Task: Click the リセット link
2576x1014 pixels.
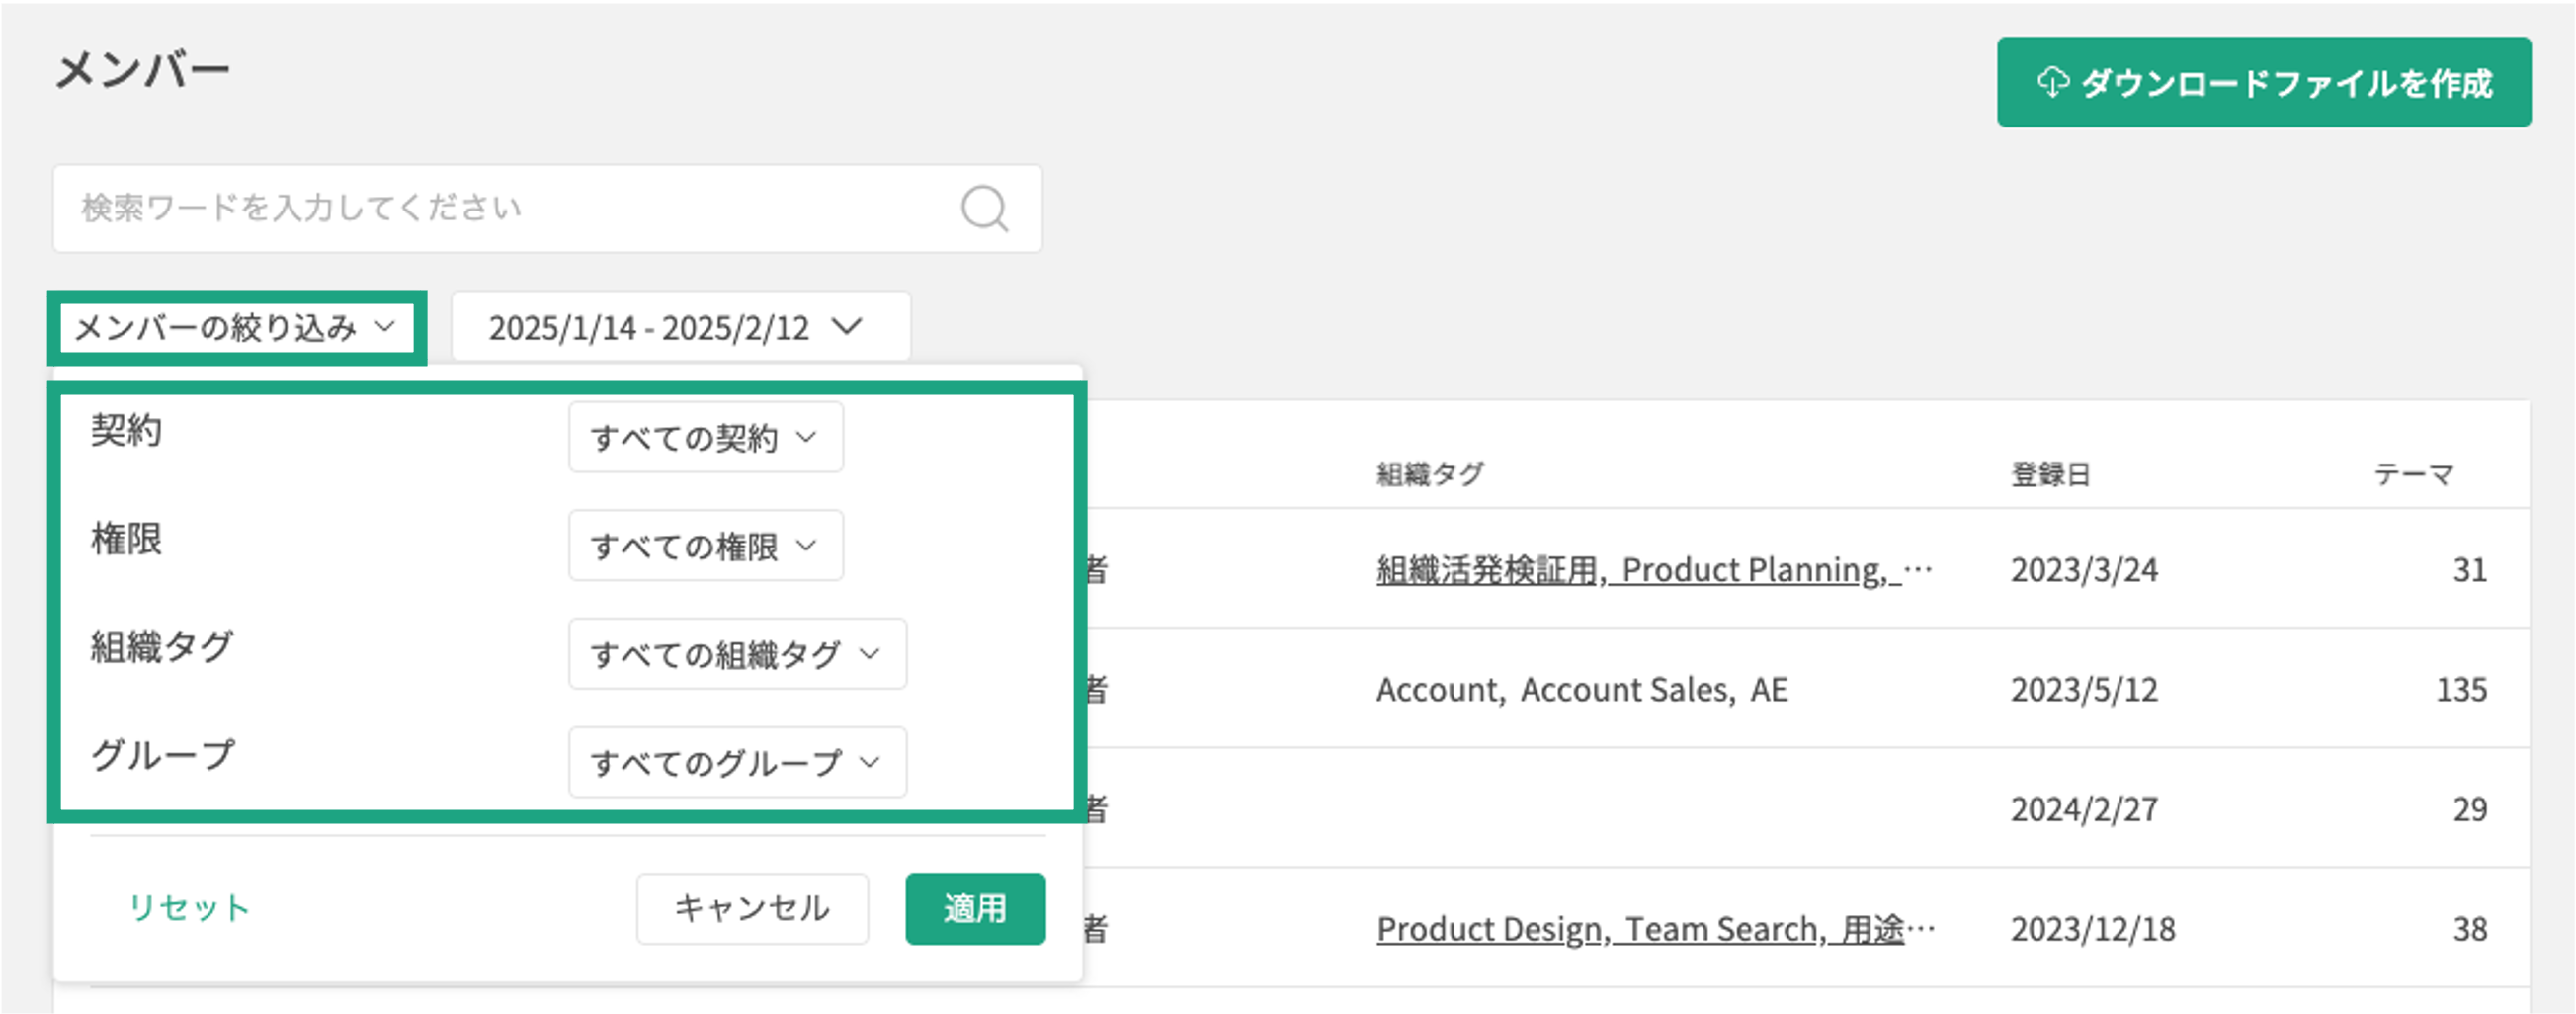Action: (189, 908)
